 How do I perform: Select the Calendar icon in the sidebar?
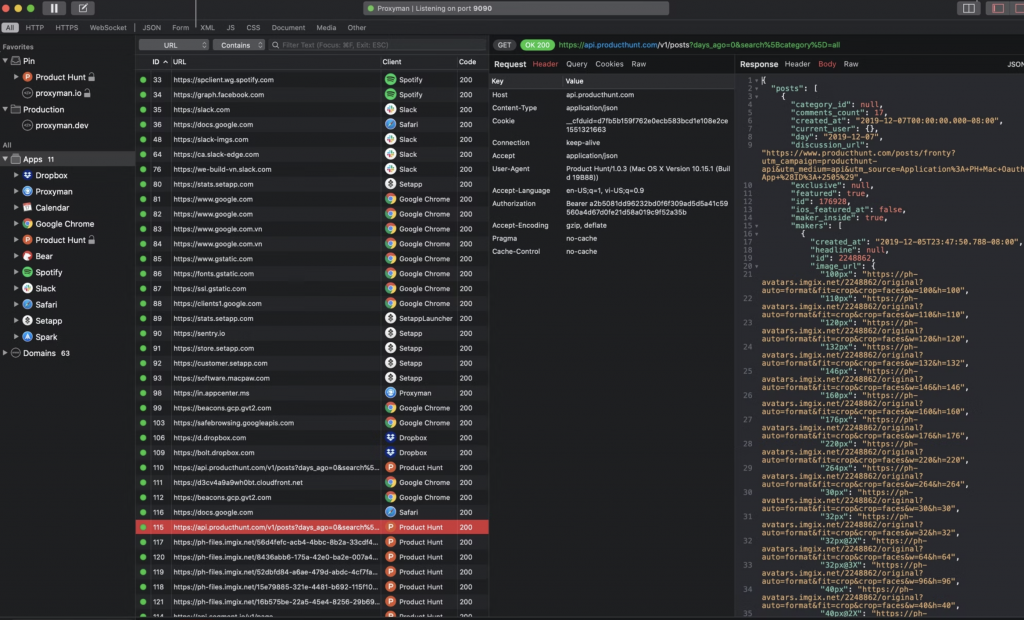coord(27,208)
